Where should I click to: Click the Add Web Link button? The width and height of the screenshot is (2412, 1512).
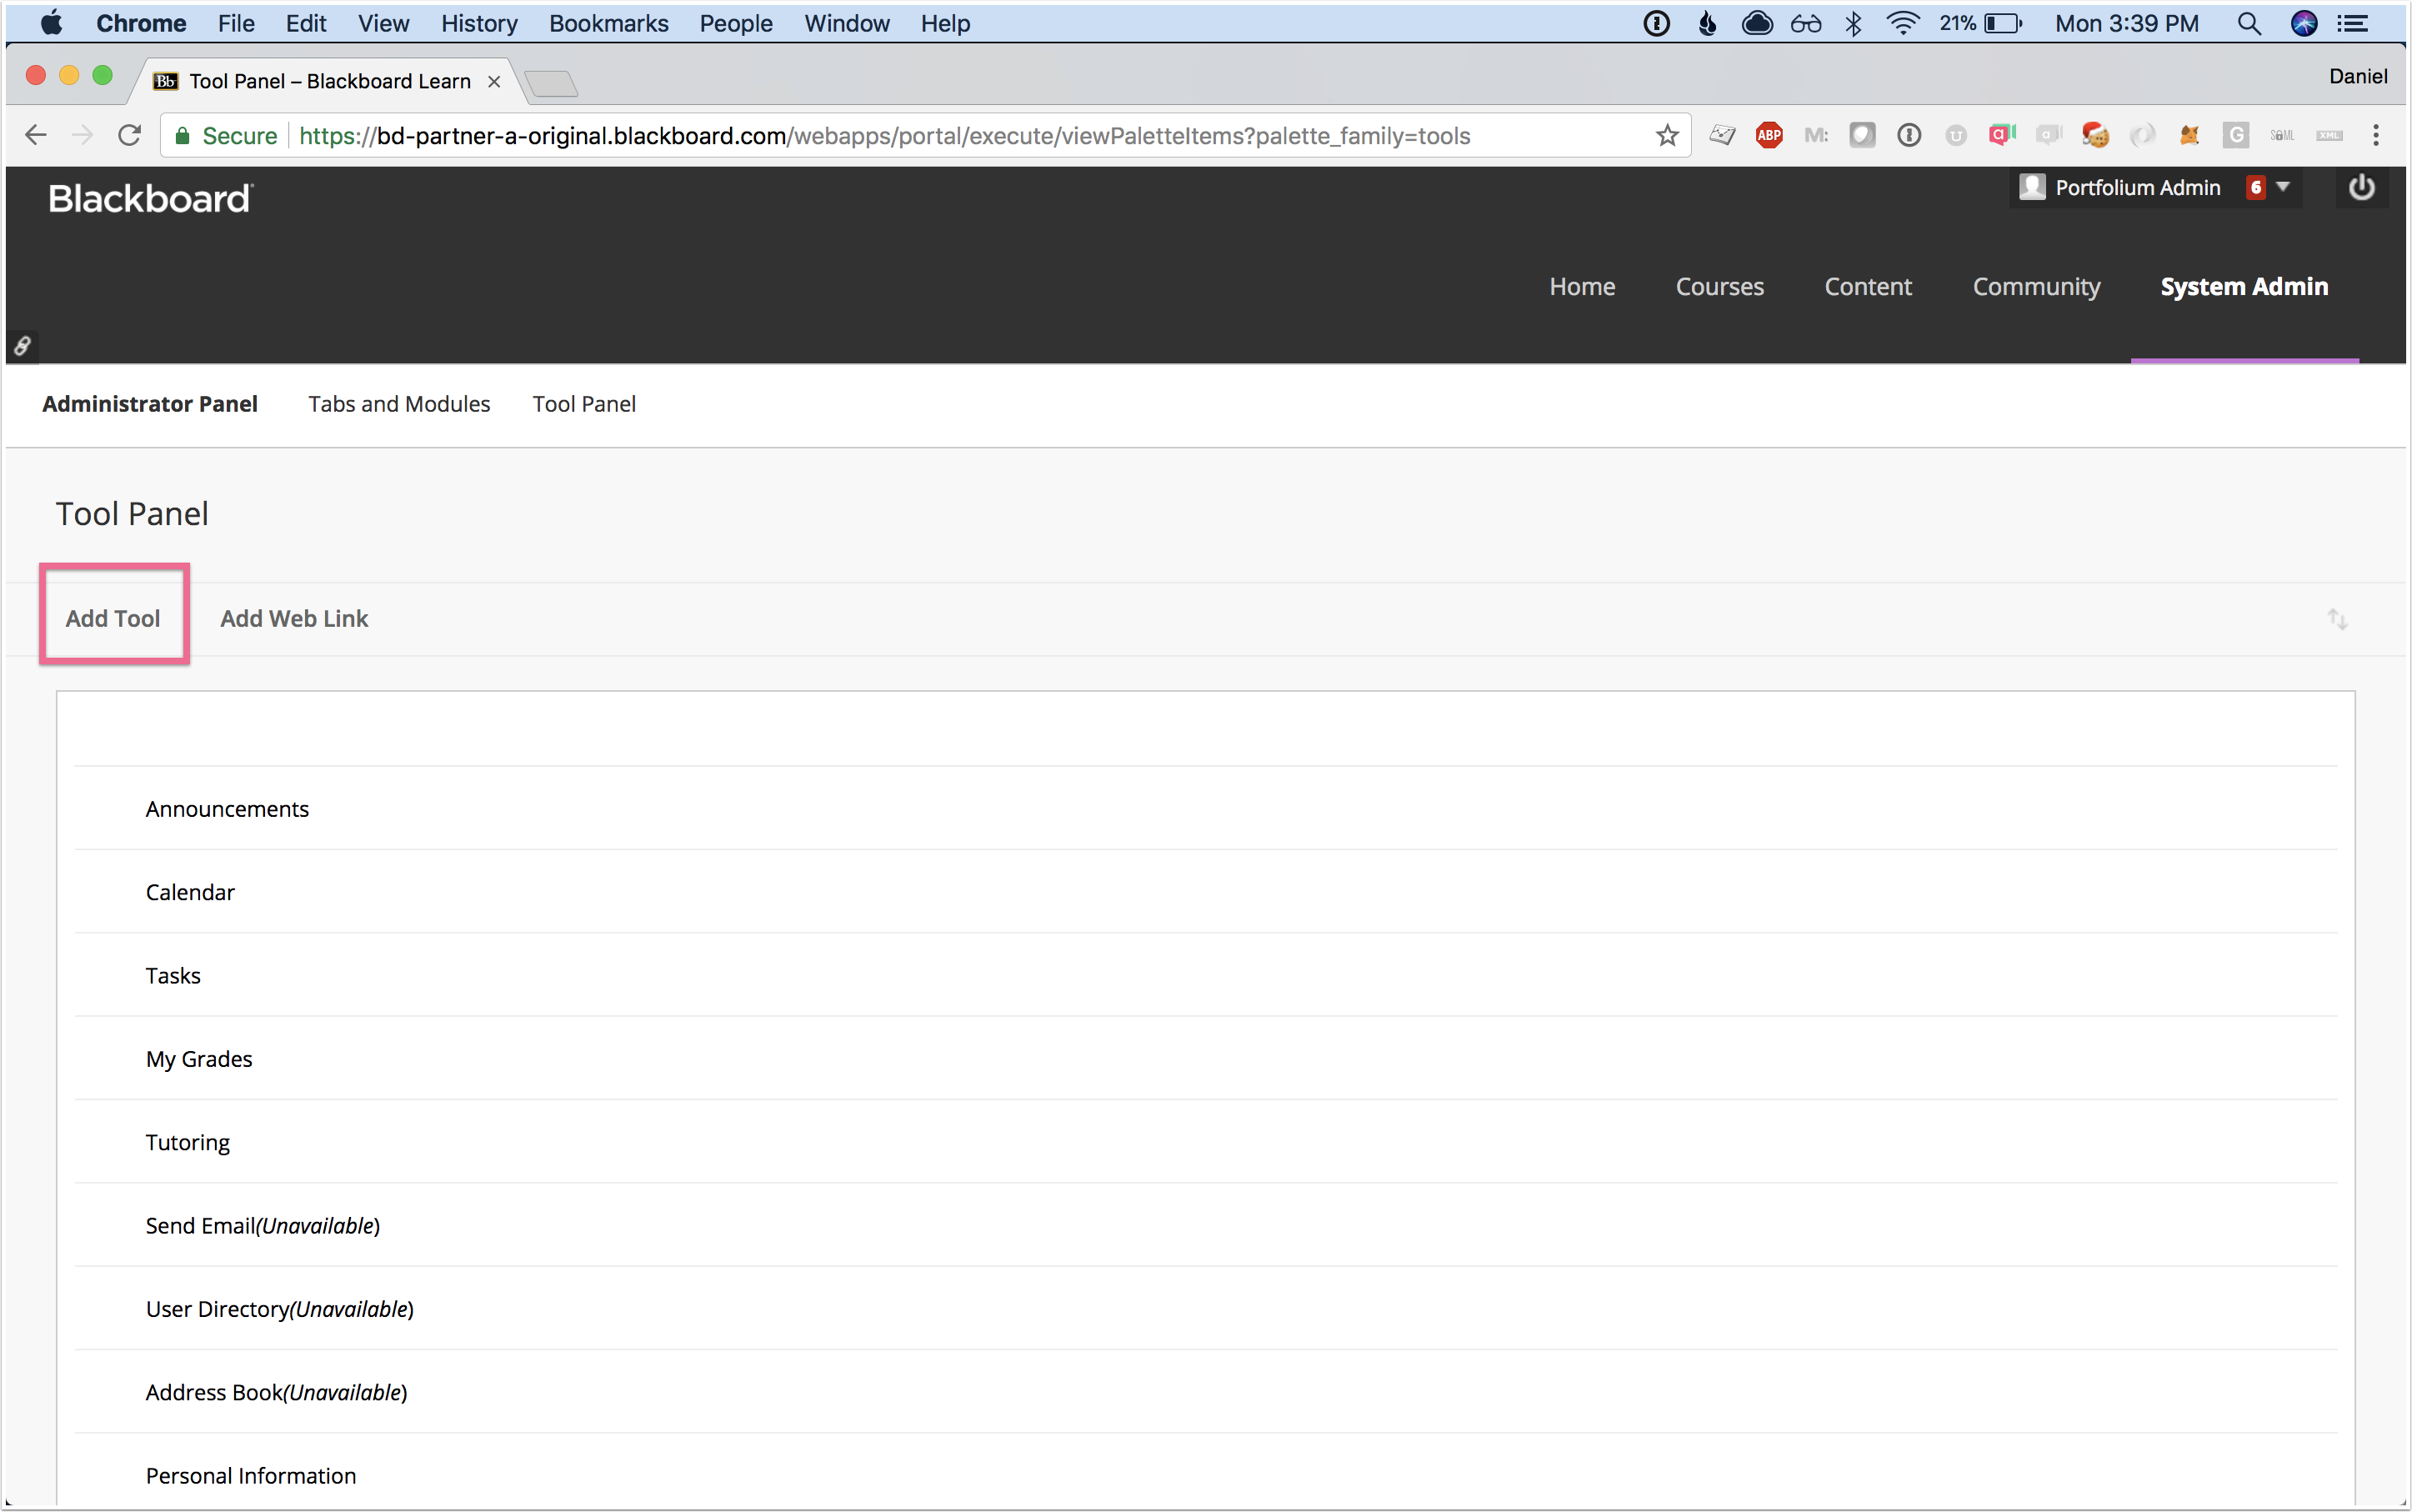click(294, 618)
